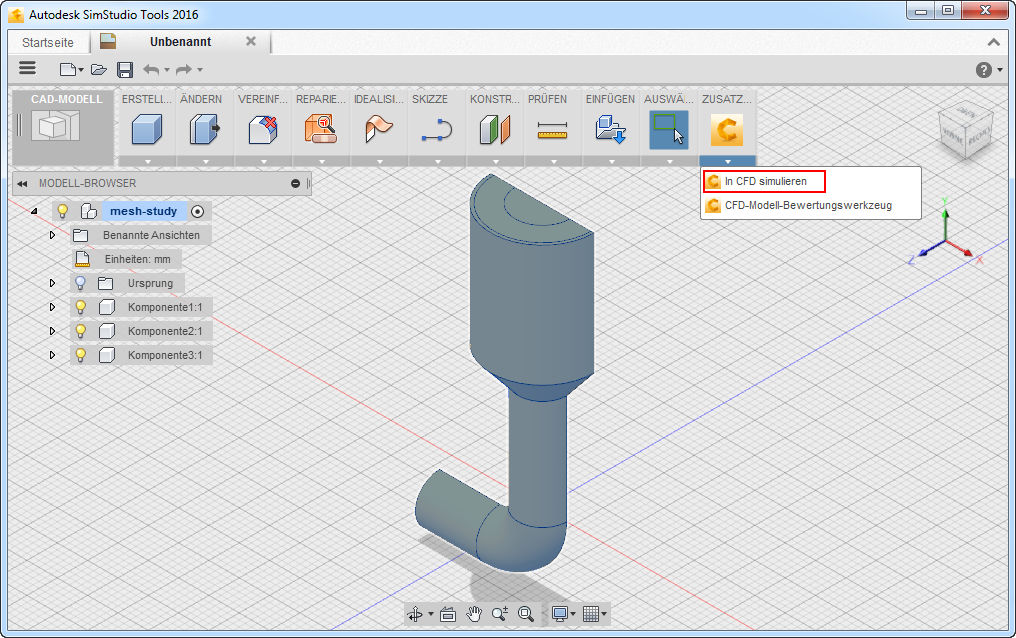Select the Komponente2:1 label
Viewport: 1016px width, 638px height.
[165, 331]
